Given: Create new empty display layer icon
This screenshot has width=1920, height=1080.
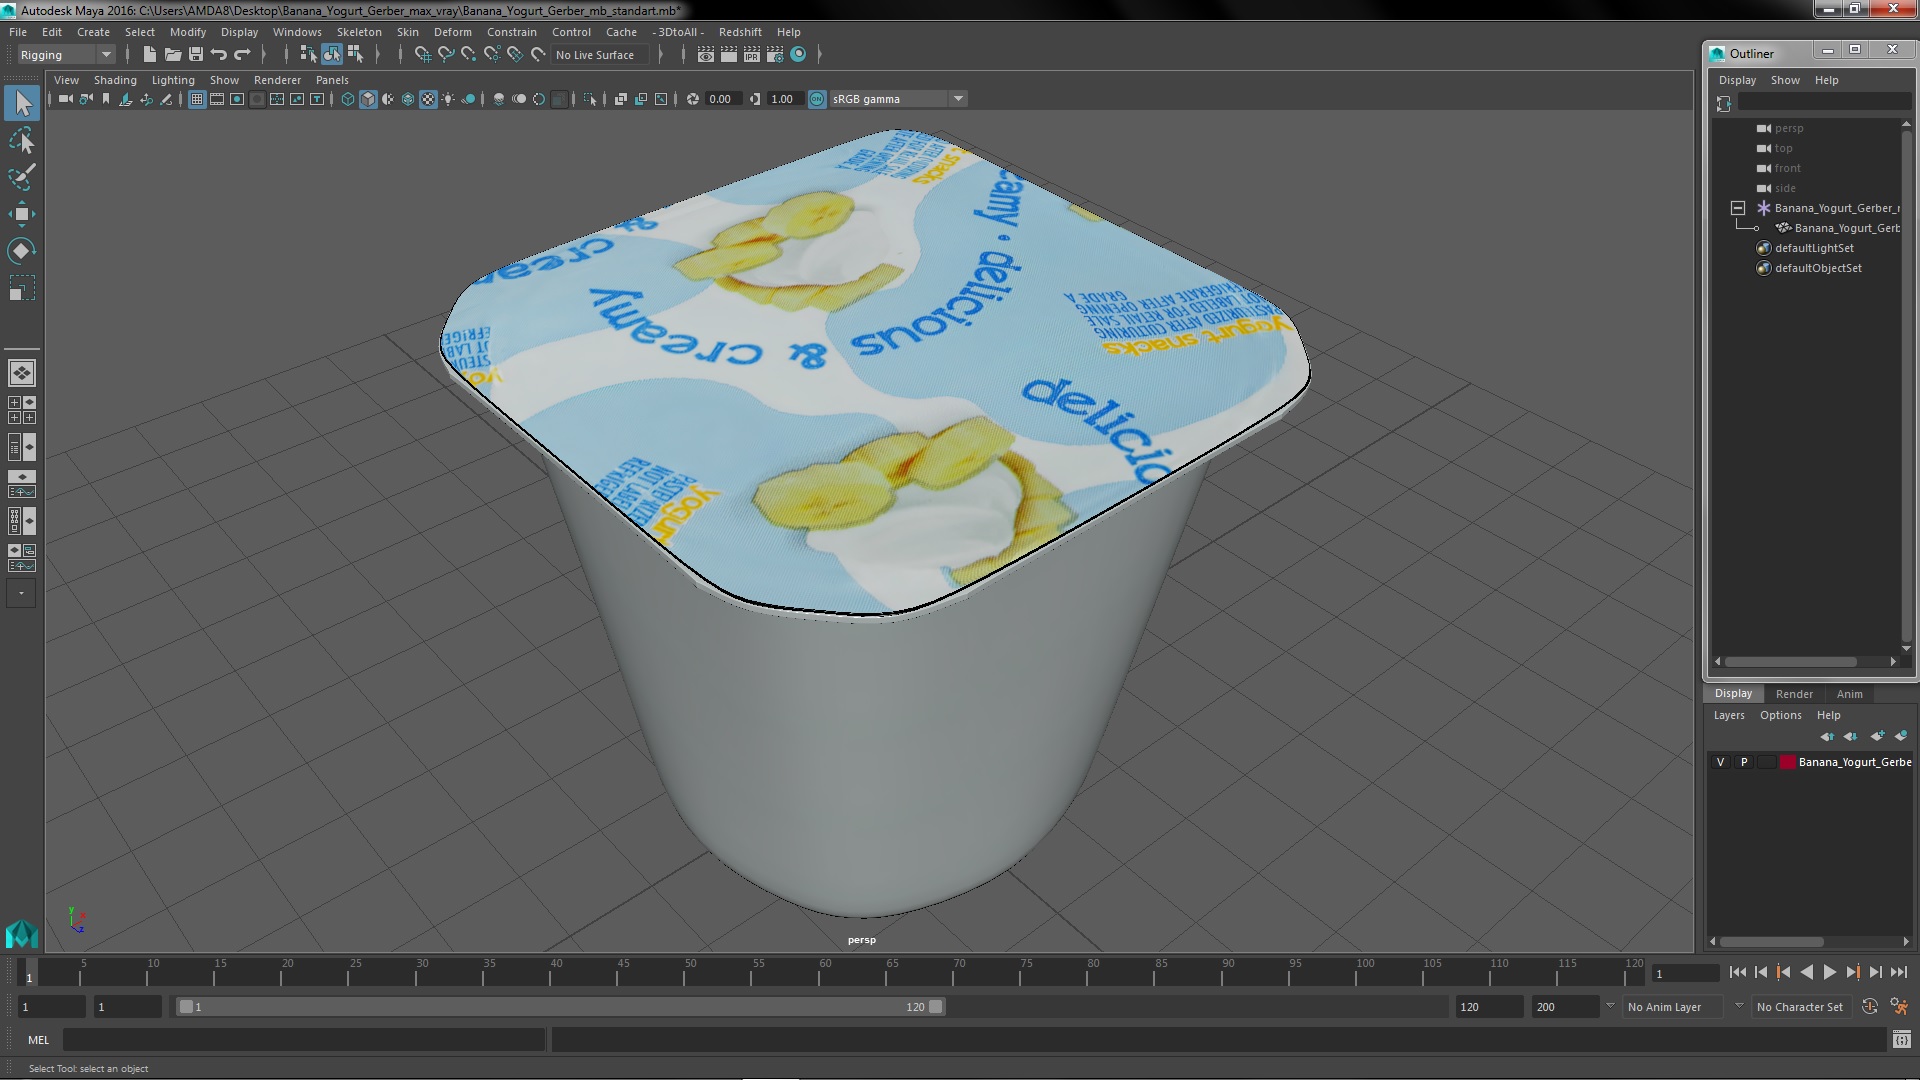Looking at the screenshot, I should pyautogui.click(x=1877, y=736).
